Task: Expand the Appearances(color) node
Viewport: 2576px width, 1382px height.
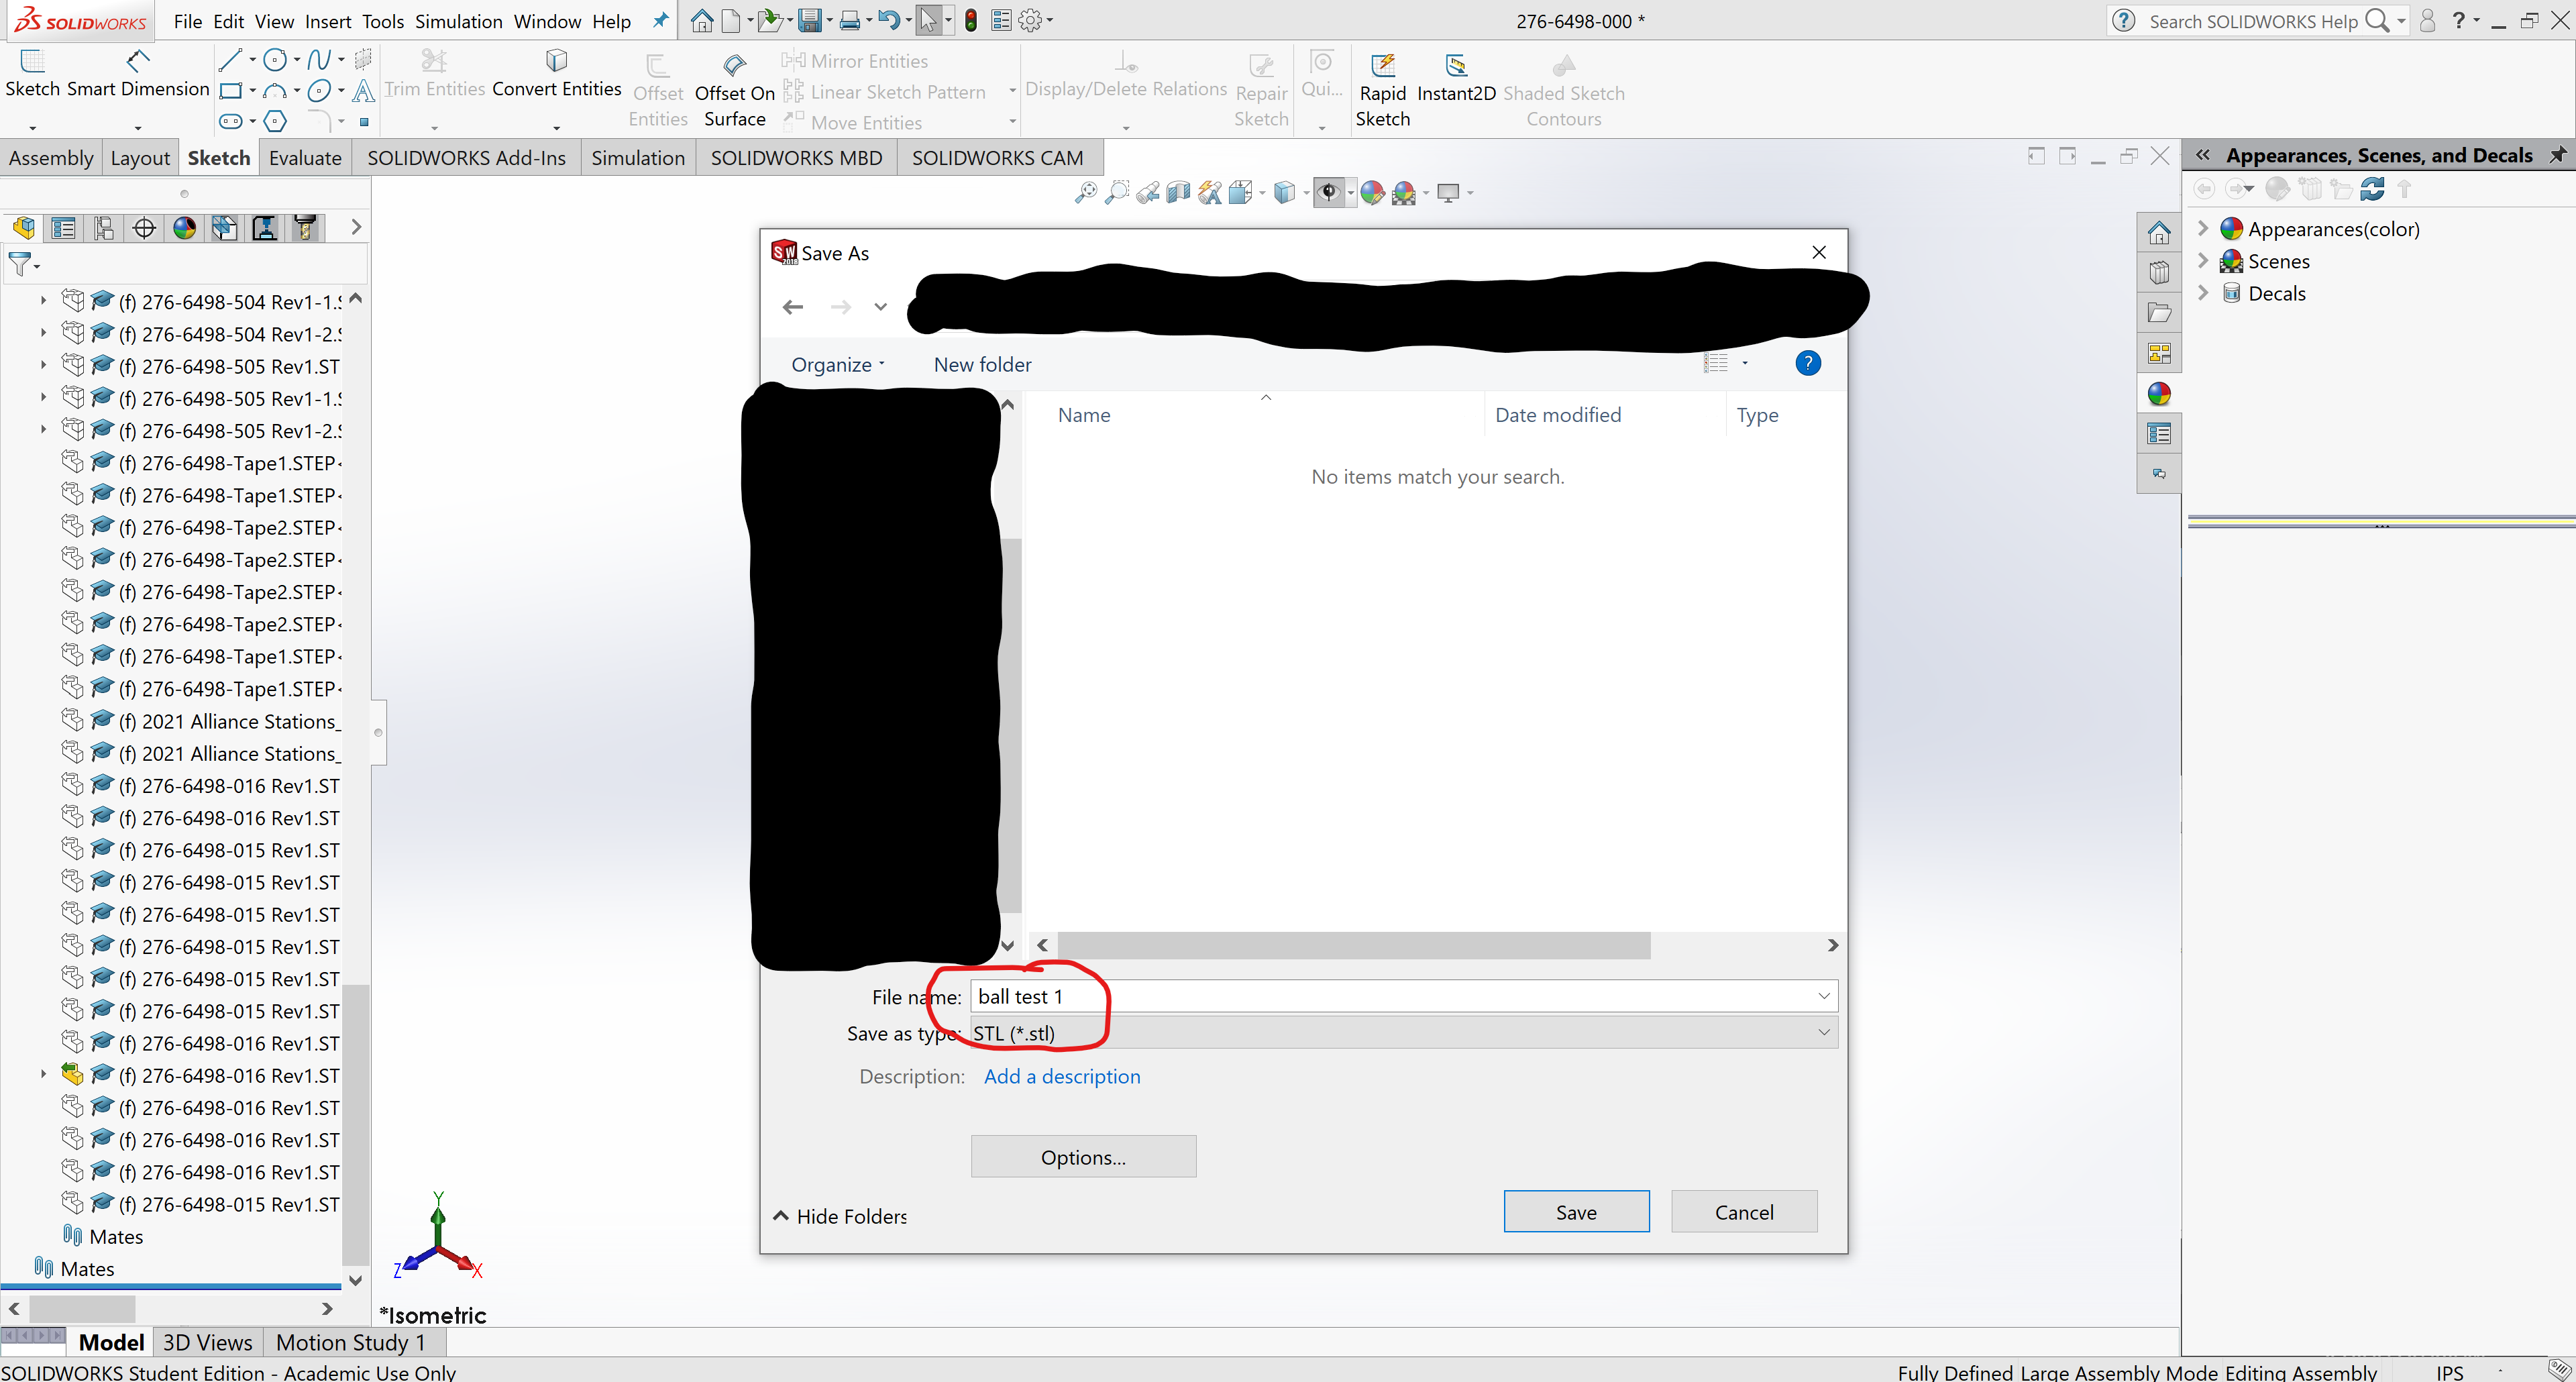Action: (2203, 228)
